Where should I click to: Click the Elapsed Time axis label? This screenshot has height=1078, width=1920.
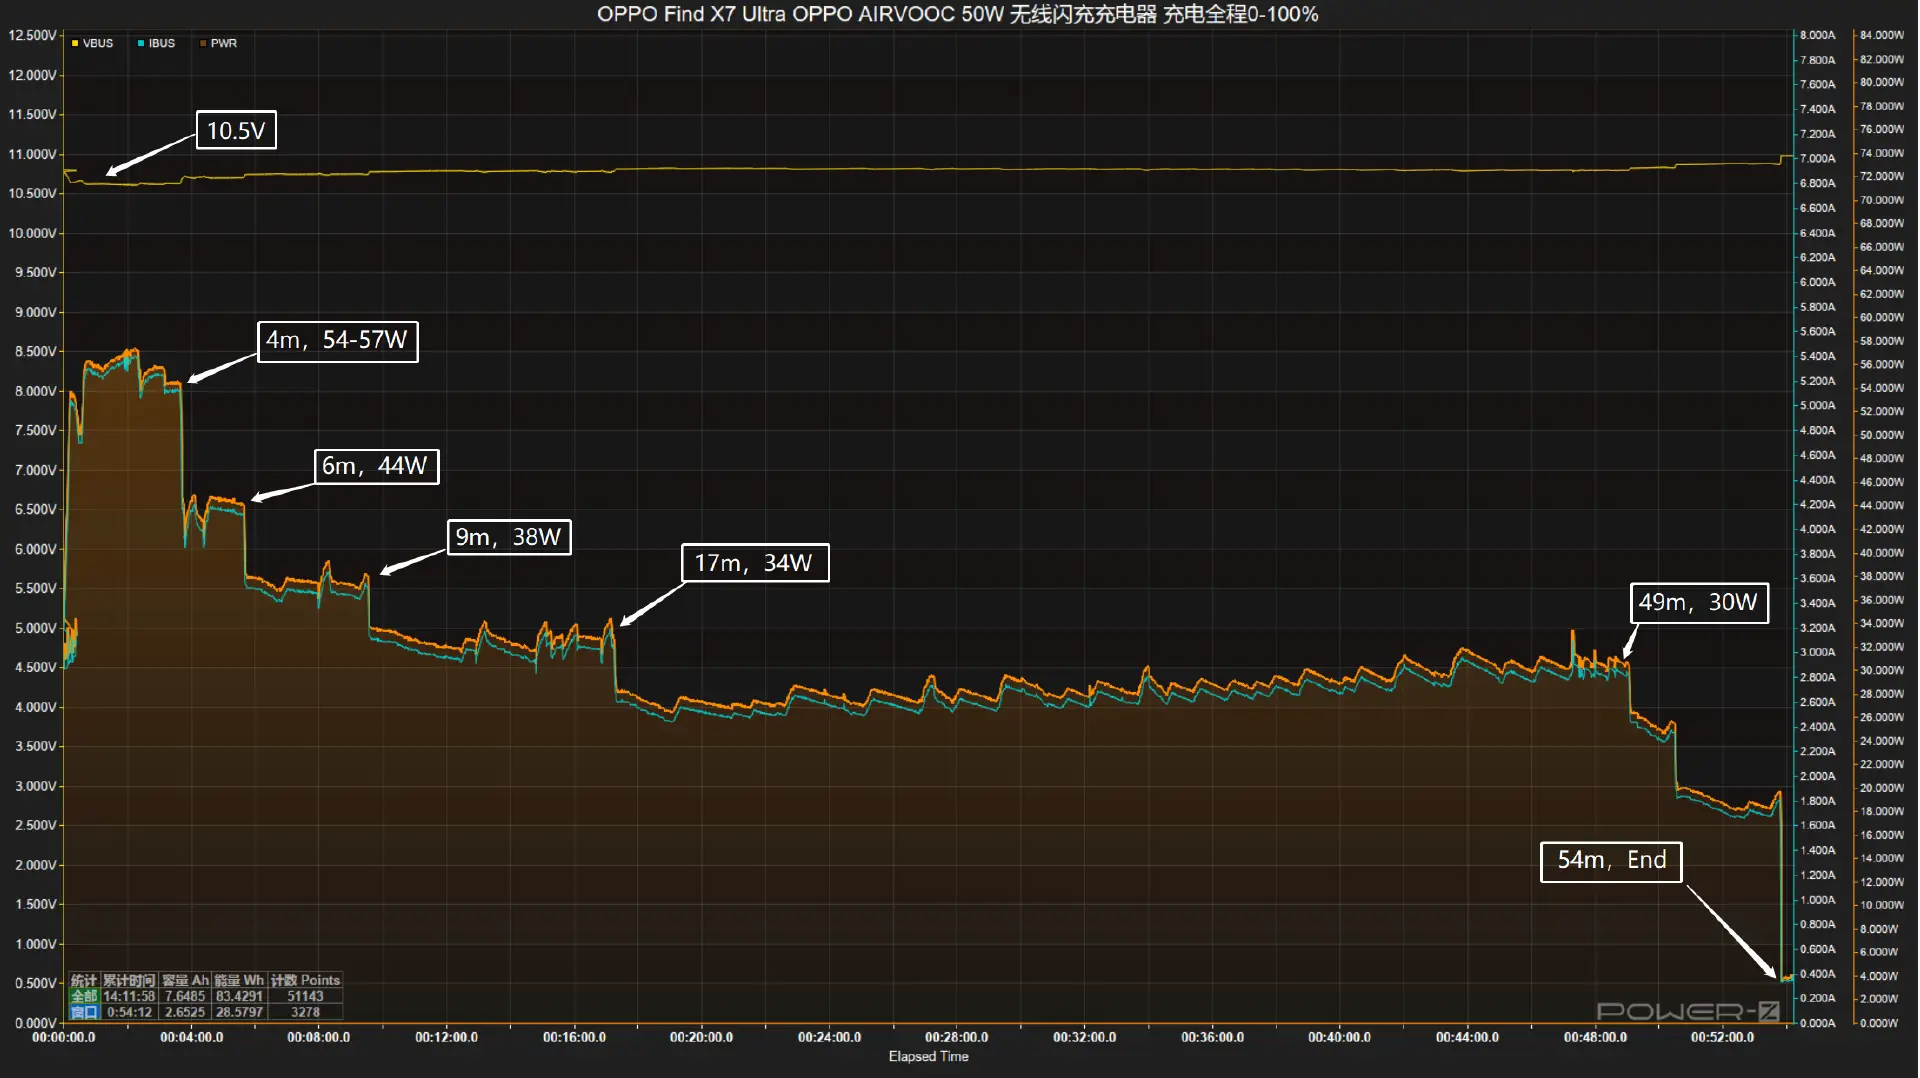pos(928,1056)
